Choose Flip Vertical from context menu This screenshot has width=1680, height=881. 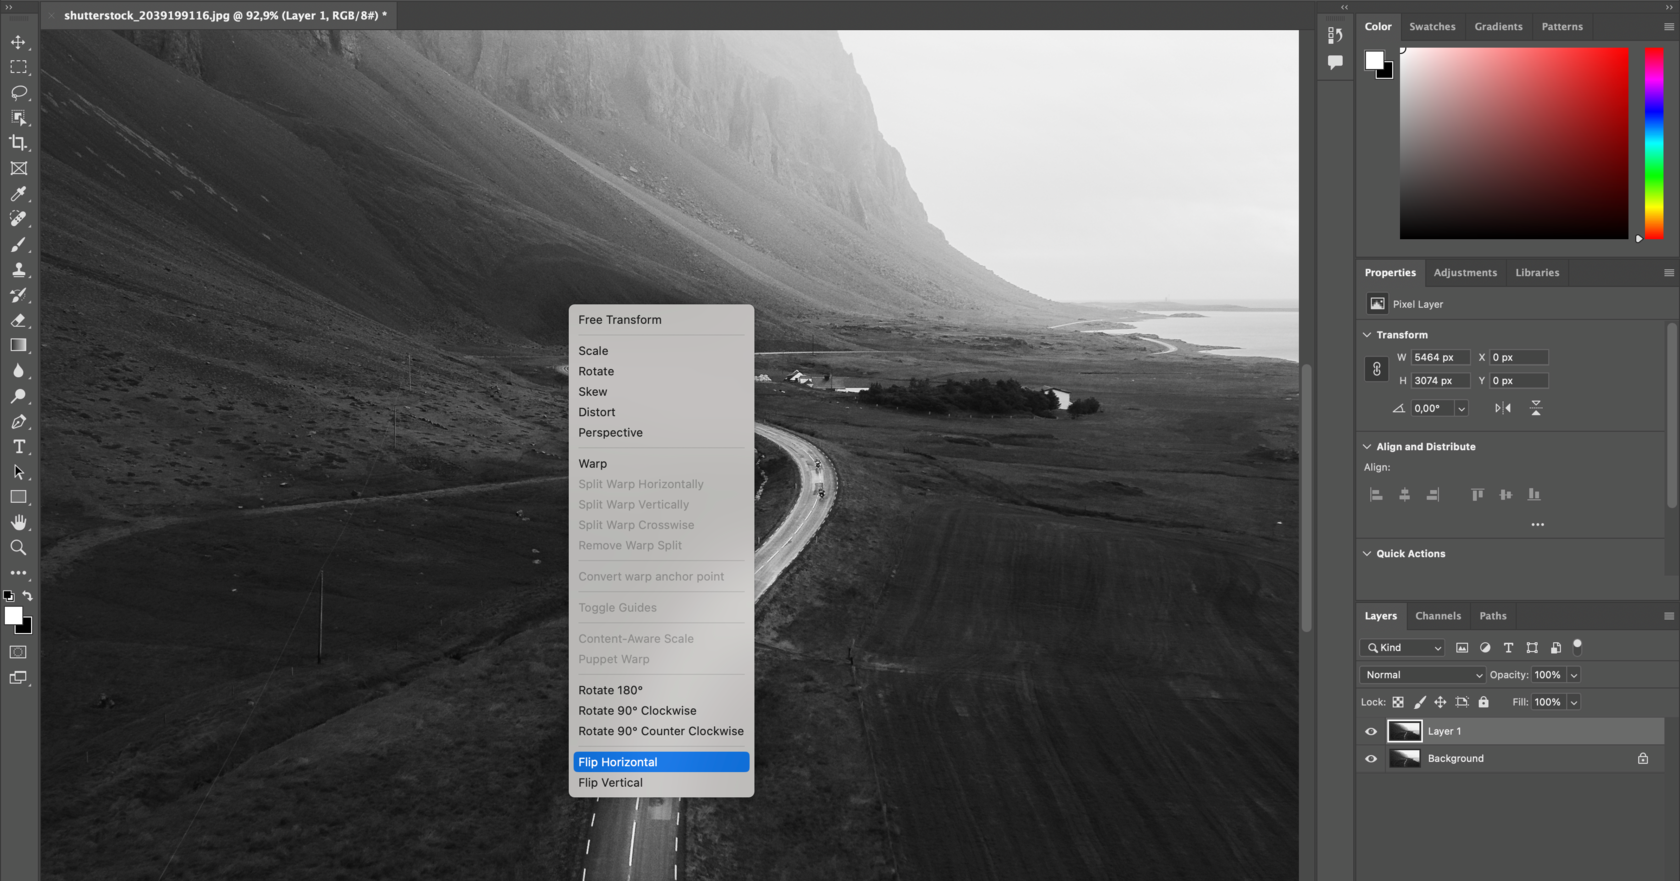(661, 783)
